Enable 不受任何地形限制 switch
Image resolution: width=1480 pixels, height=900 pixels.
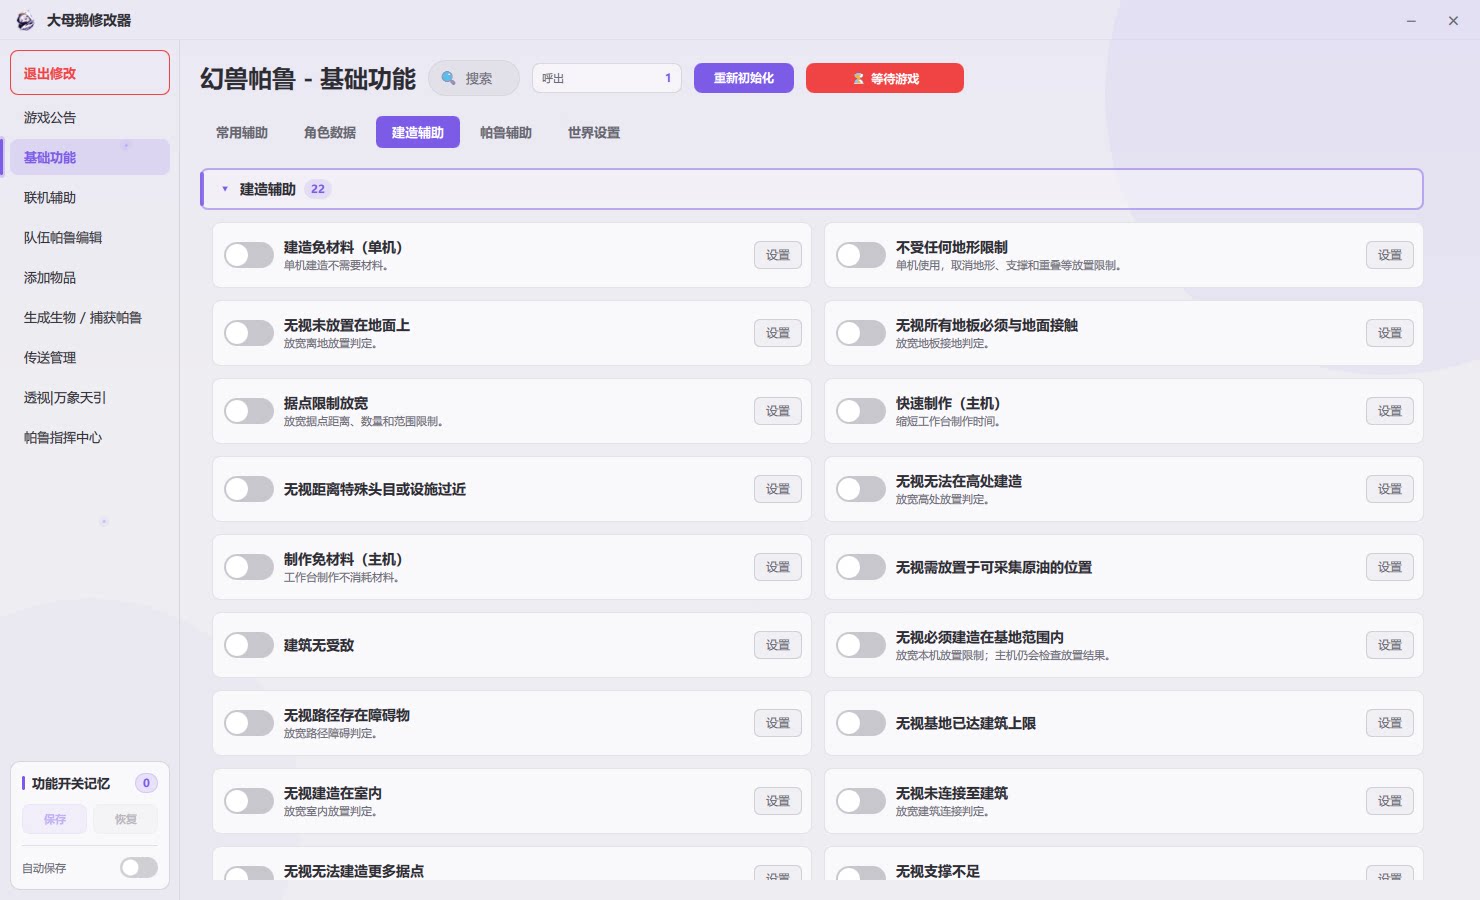pos(861,255)
